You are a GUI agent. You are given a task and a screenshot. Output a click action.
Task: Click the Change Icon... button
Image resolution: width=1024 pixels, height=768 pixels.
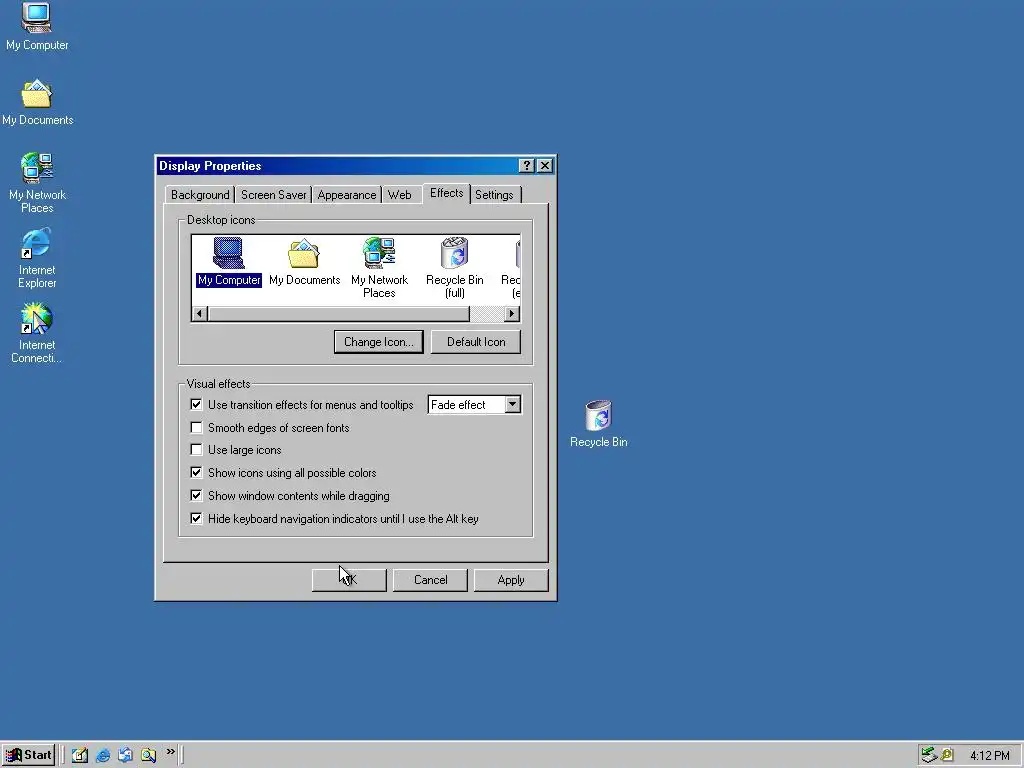coord(379,342)
